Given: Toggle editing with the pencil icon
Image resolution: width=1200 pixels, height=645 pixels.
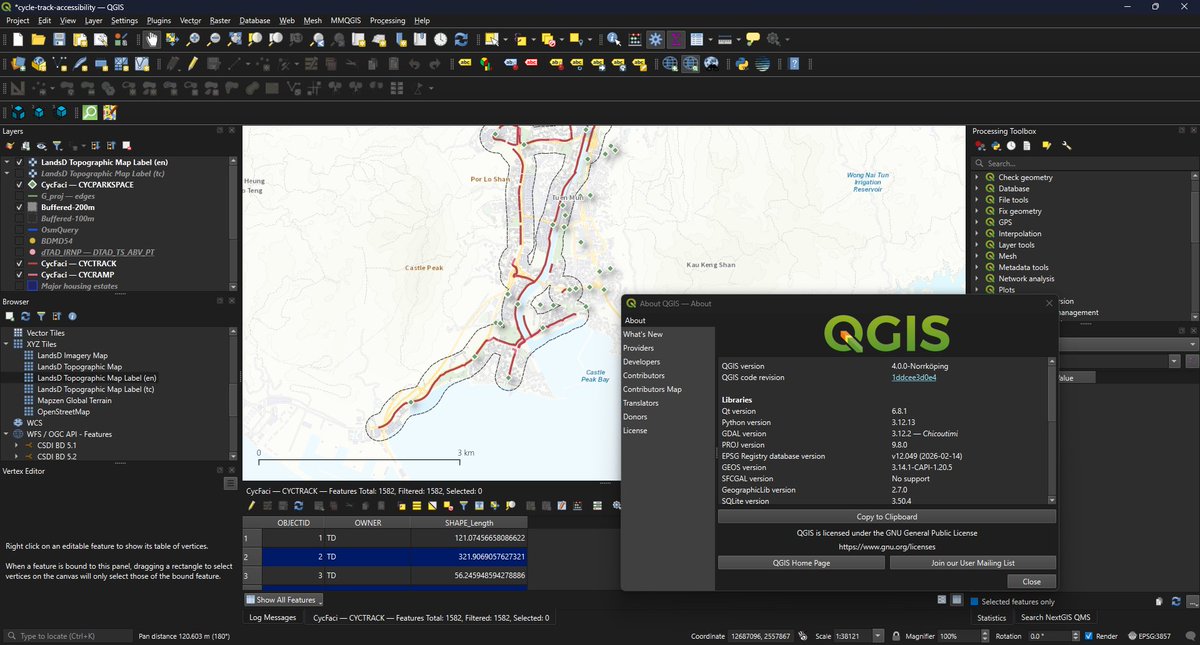Looking at the screenshot, I should point(193,64).
